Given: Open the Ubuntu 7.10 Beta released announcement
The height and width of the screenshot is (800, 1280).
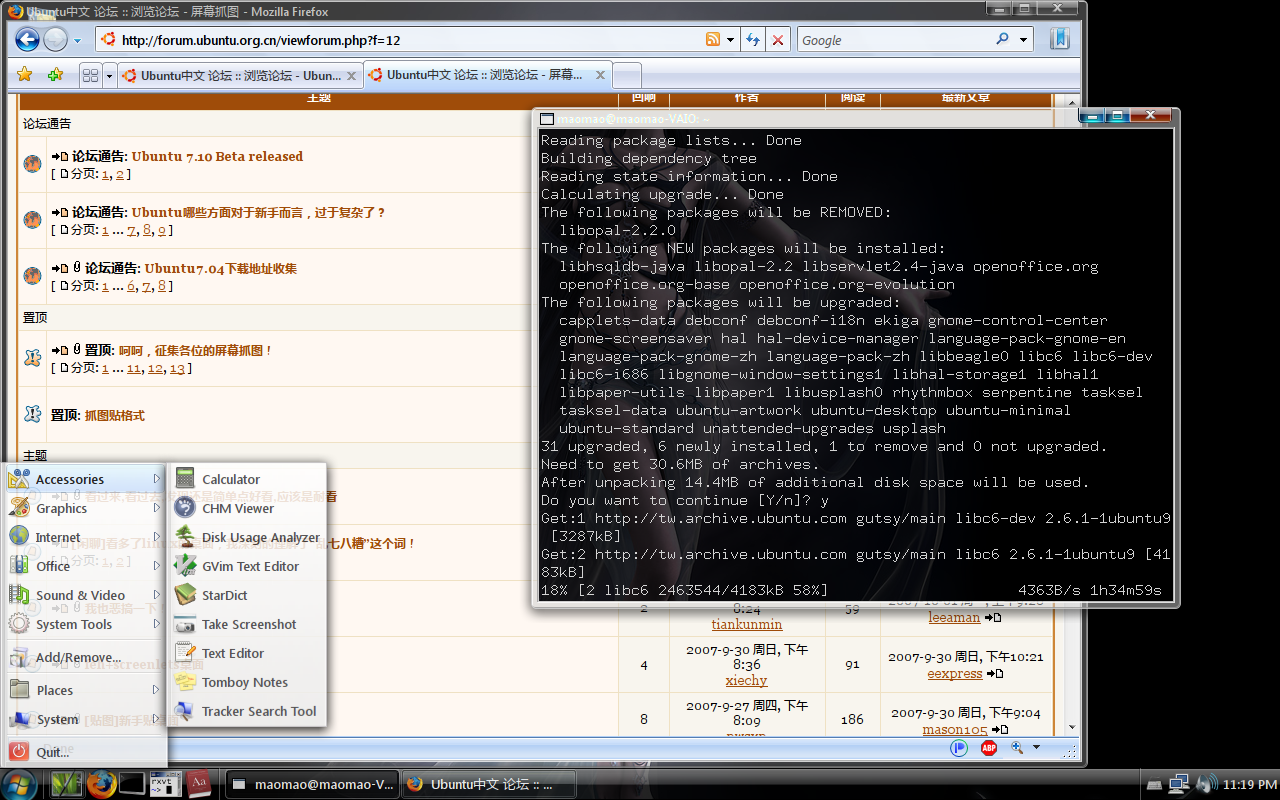Looking at the screenshot, I should [x=217, y=156].
